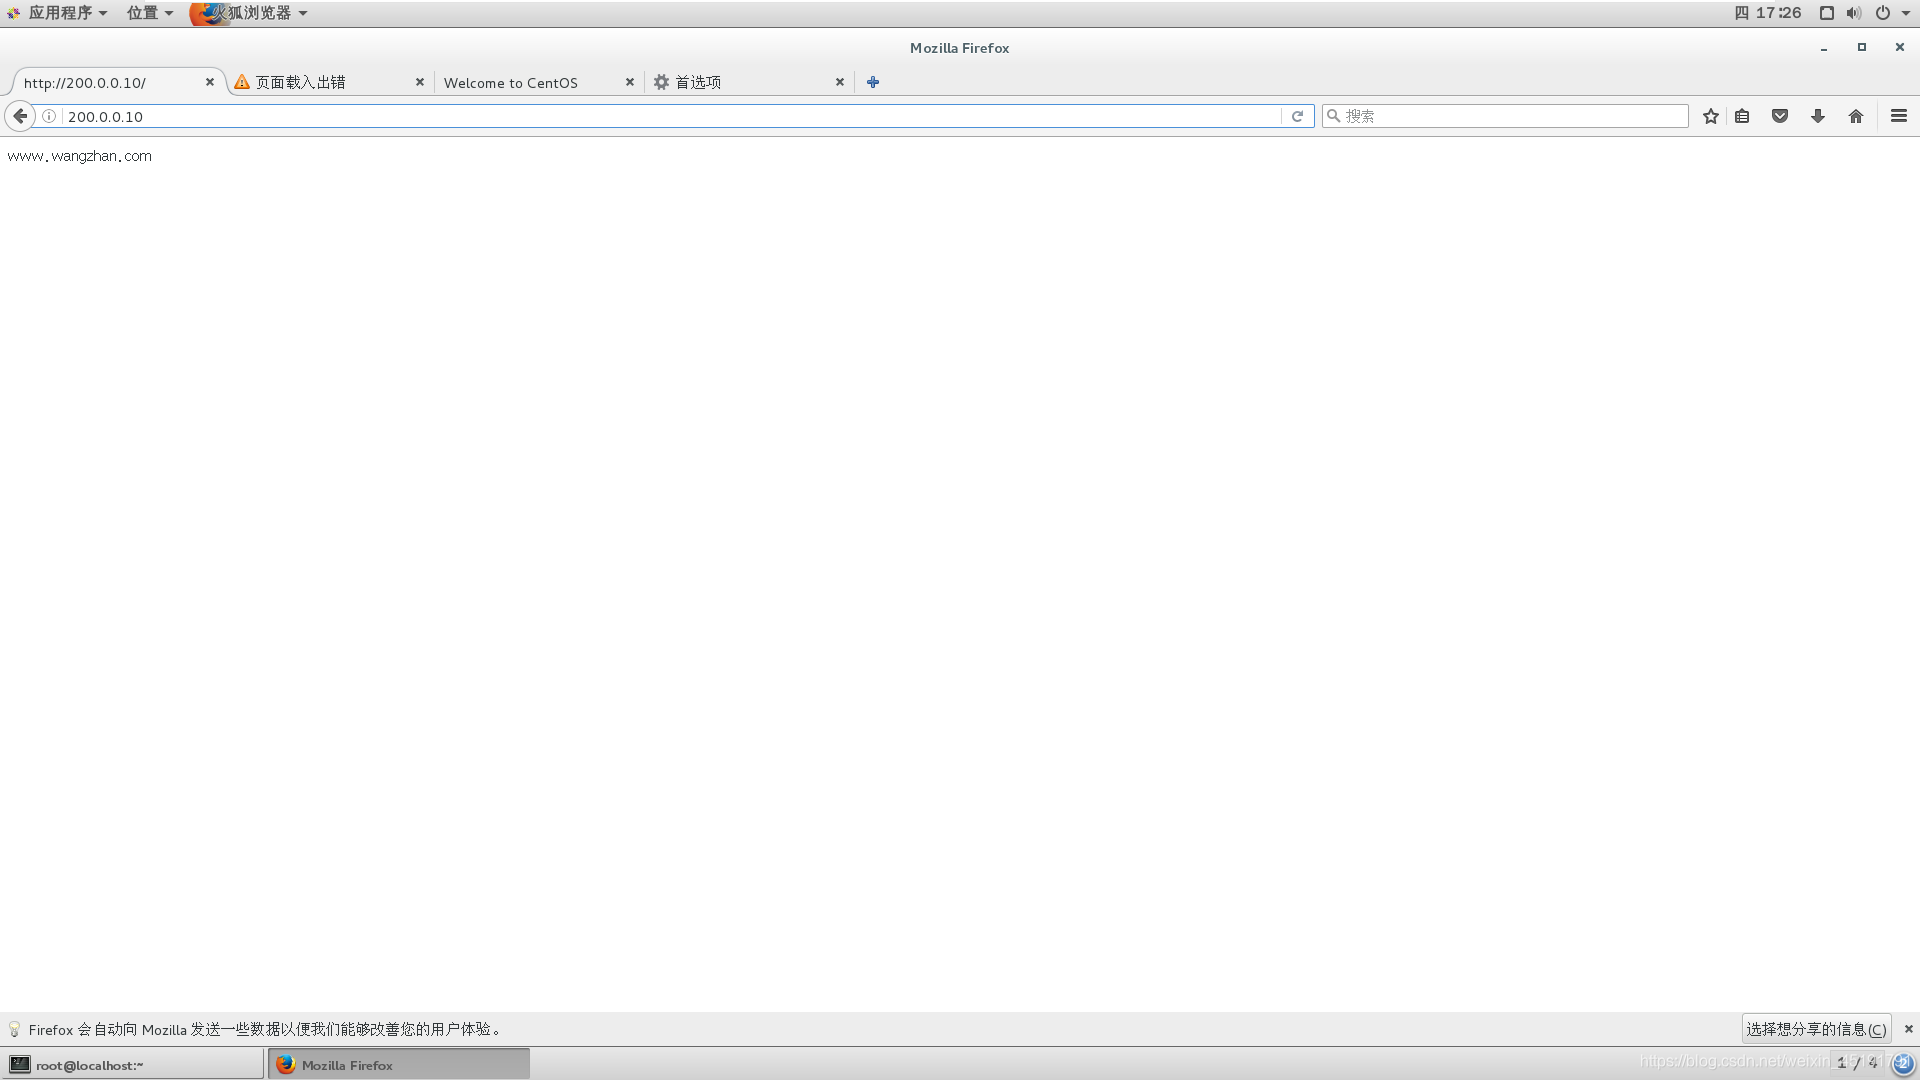This screenshot has height=1080, width=1920.
Task: Minimize the Firefox window
Action: 1824,48
